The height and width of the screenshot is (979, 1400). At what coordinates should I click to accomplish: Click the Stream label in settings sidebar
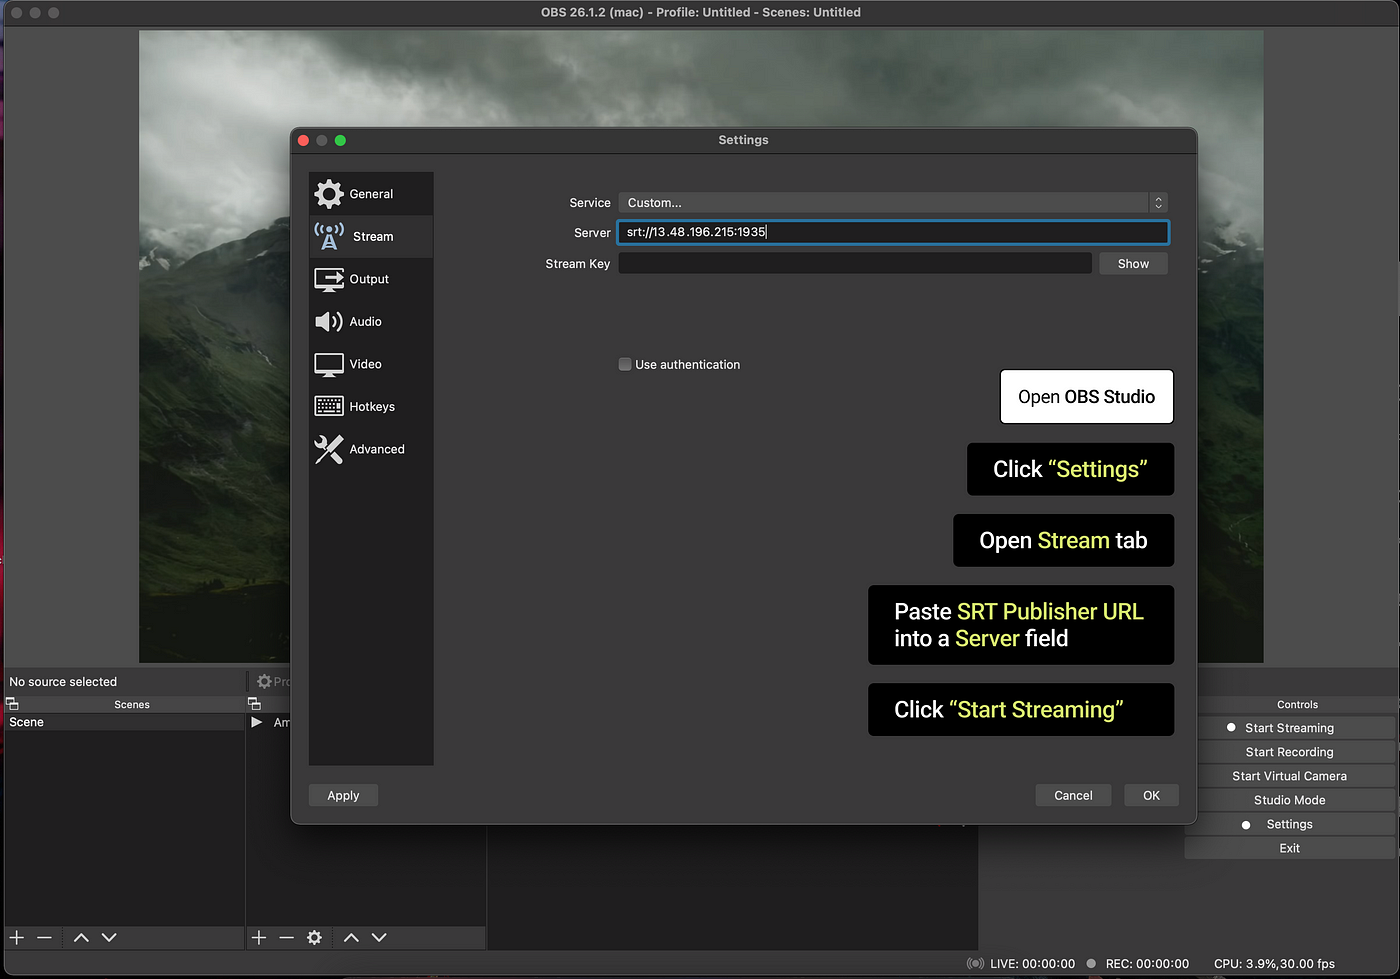tap(373, 237)
